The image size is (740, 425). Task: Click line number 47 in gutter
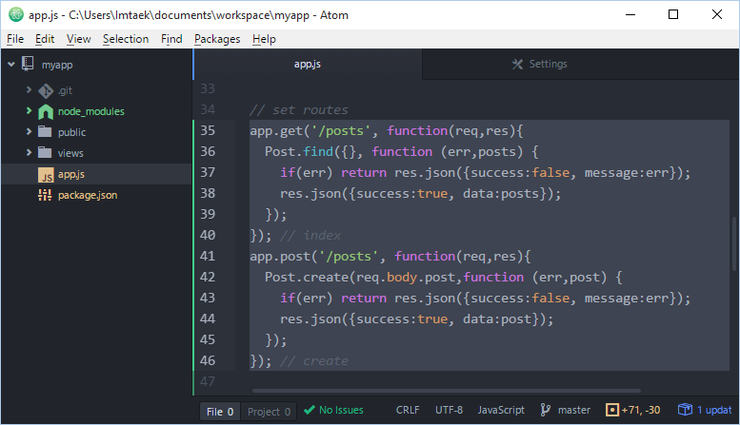(x=208, y=381)
